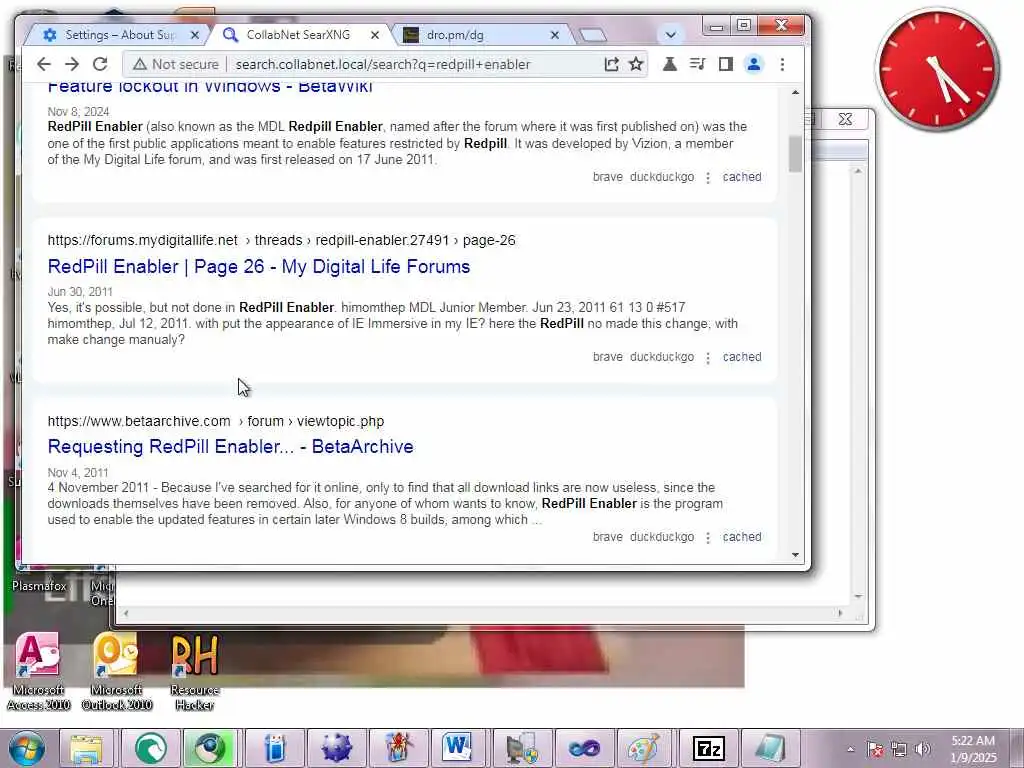Open Requesting RedPill Enabler BetaArchive result
This screenshot has height=768, width=1024.
click(231, 447)
